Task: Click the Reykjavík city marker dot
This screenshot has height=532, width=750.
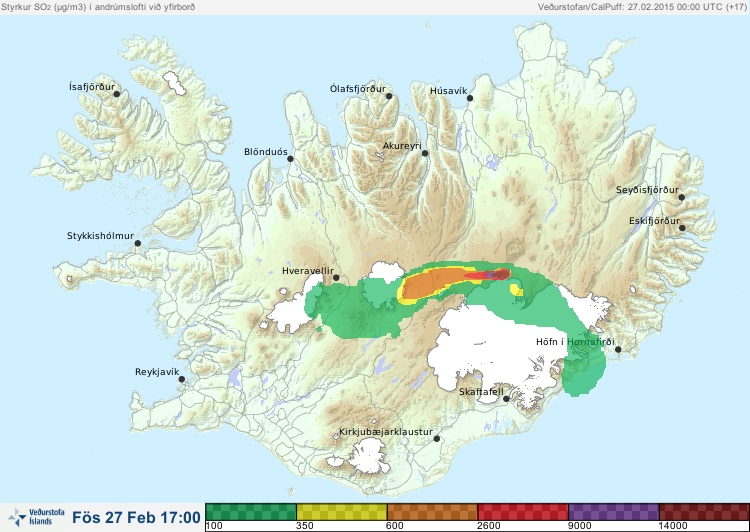Action: pyautogui.click(x=182, y=379)
